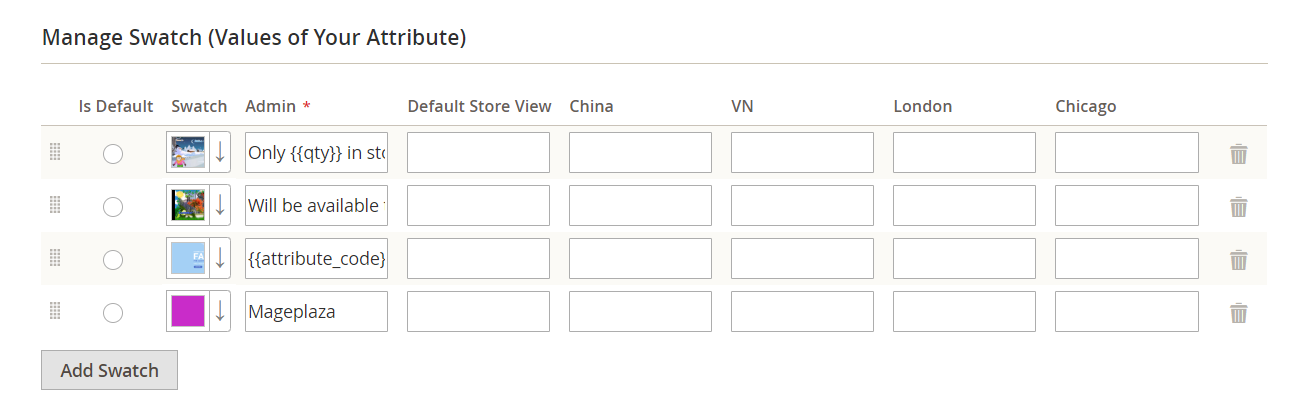
Task: Mark "Will be available" row as default
Action: click(x=113, y=207)
